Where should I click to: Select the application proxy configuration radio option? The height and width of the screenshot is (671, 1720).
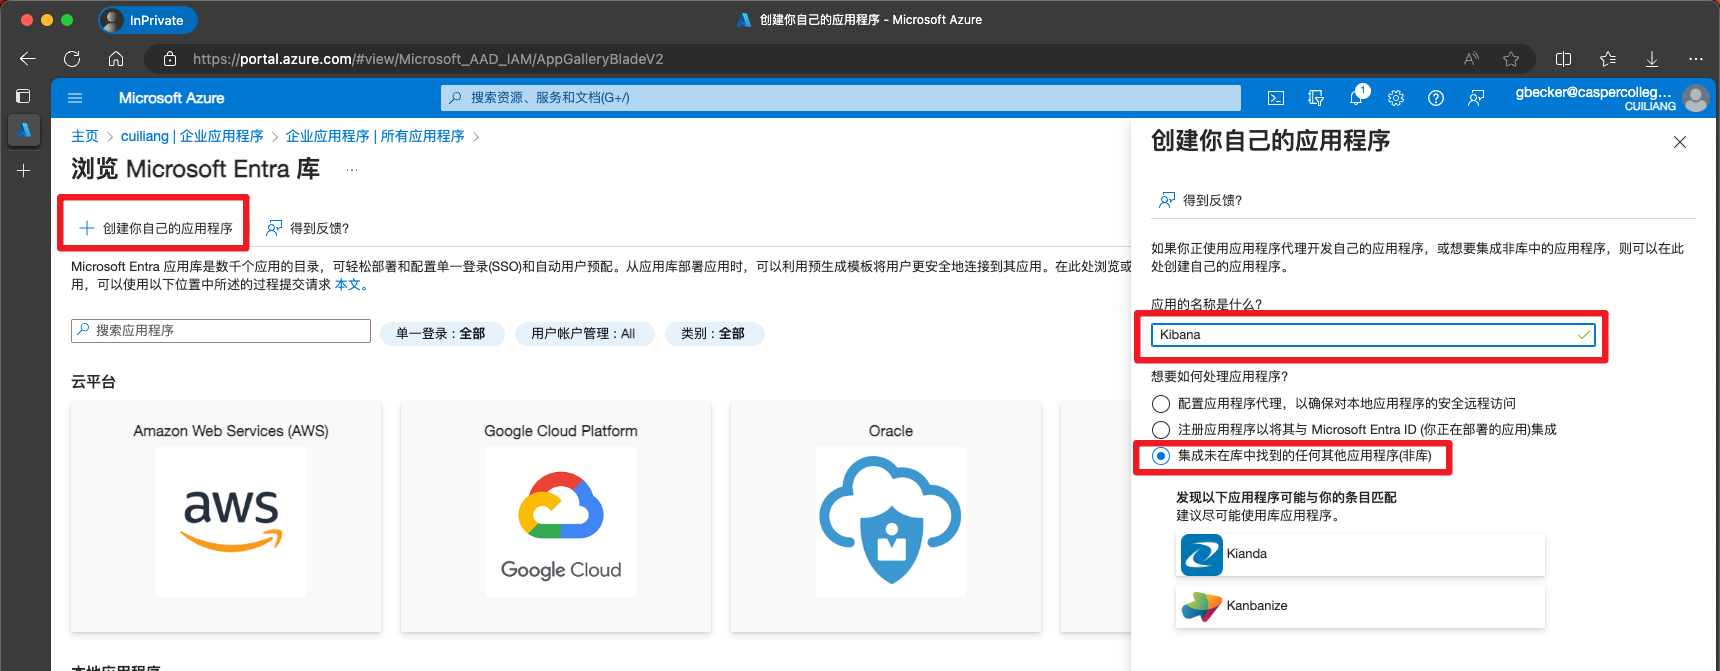coord(1161,404)
